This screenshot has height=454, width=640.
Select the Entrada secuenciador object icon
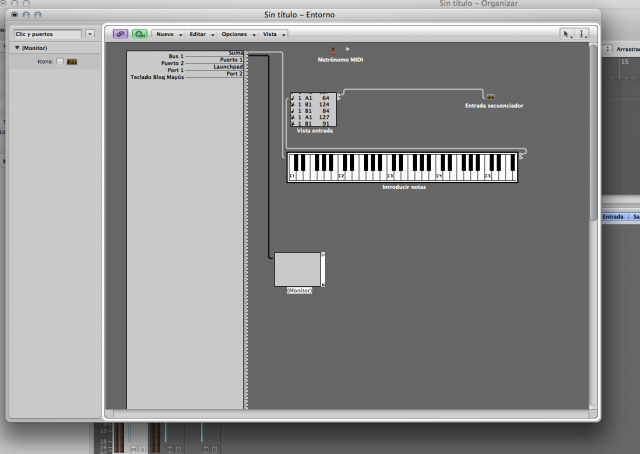click(489, 97)
